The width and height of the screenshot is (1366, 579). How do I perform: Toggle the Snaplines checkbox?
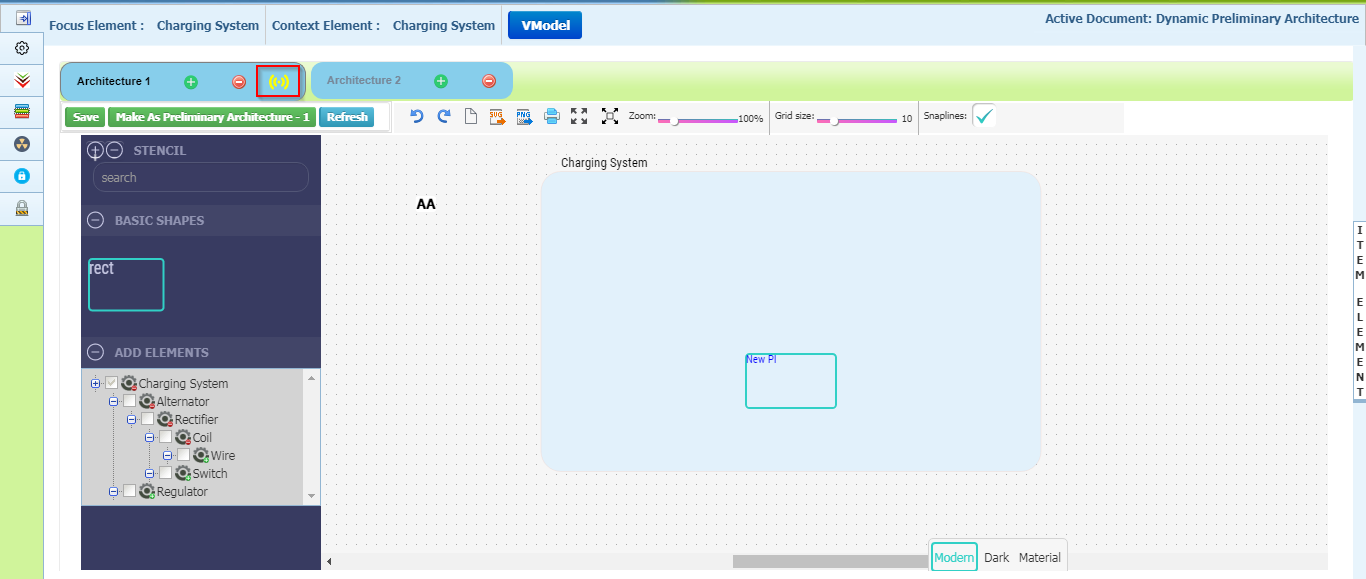984,117
